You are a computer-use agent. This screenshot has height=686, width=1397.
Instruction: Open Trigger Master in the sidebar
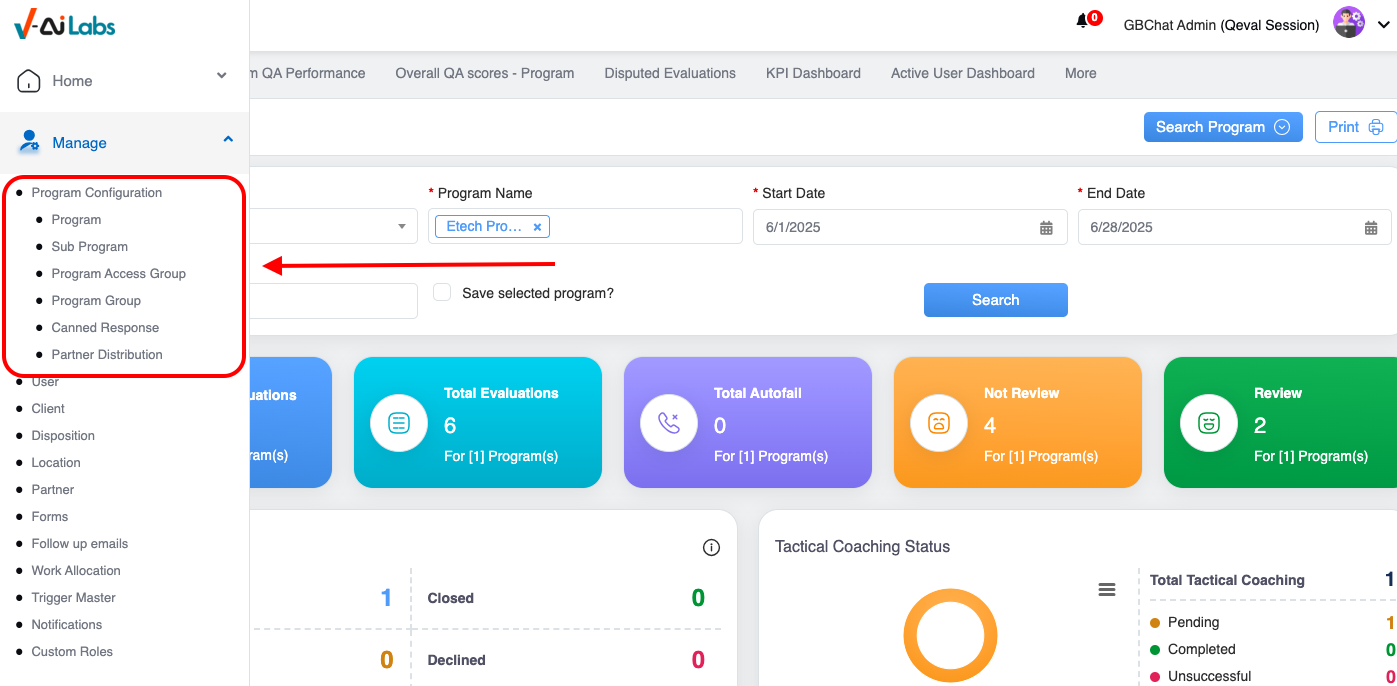(74, 598)
